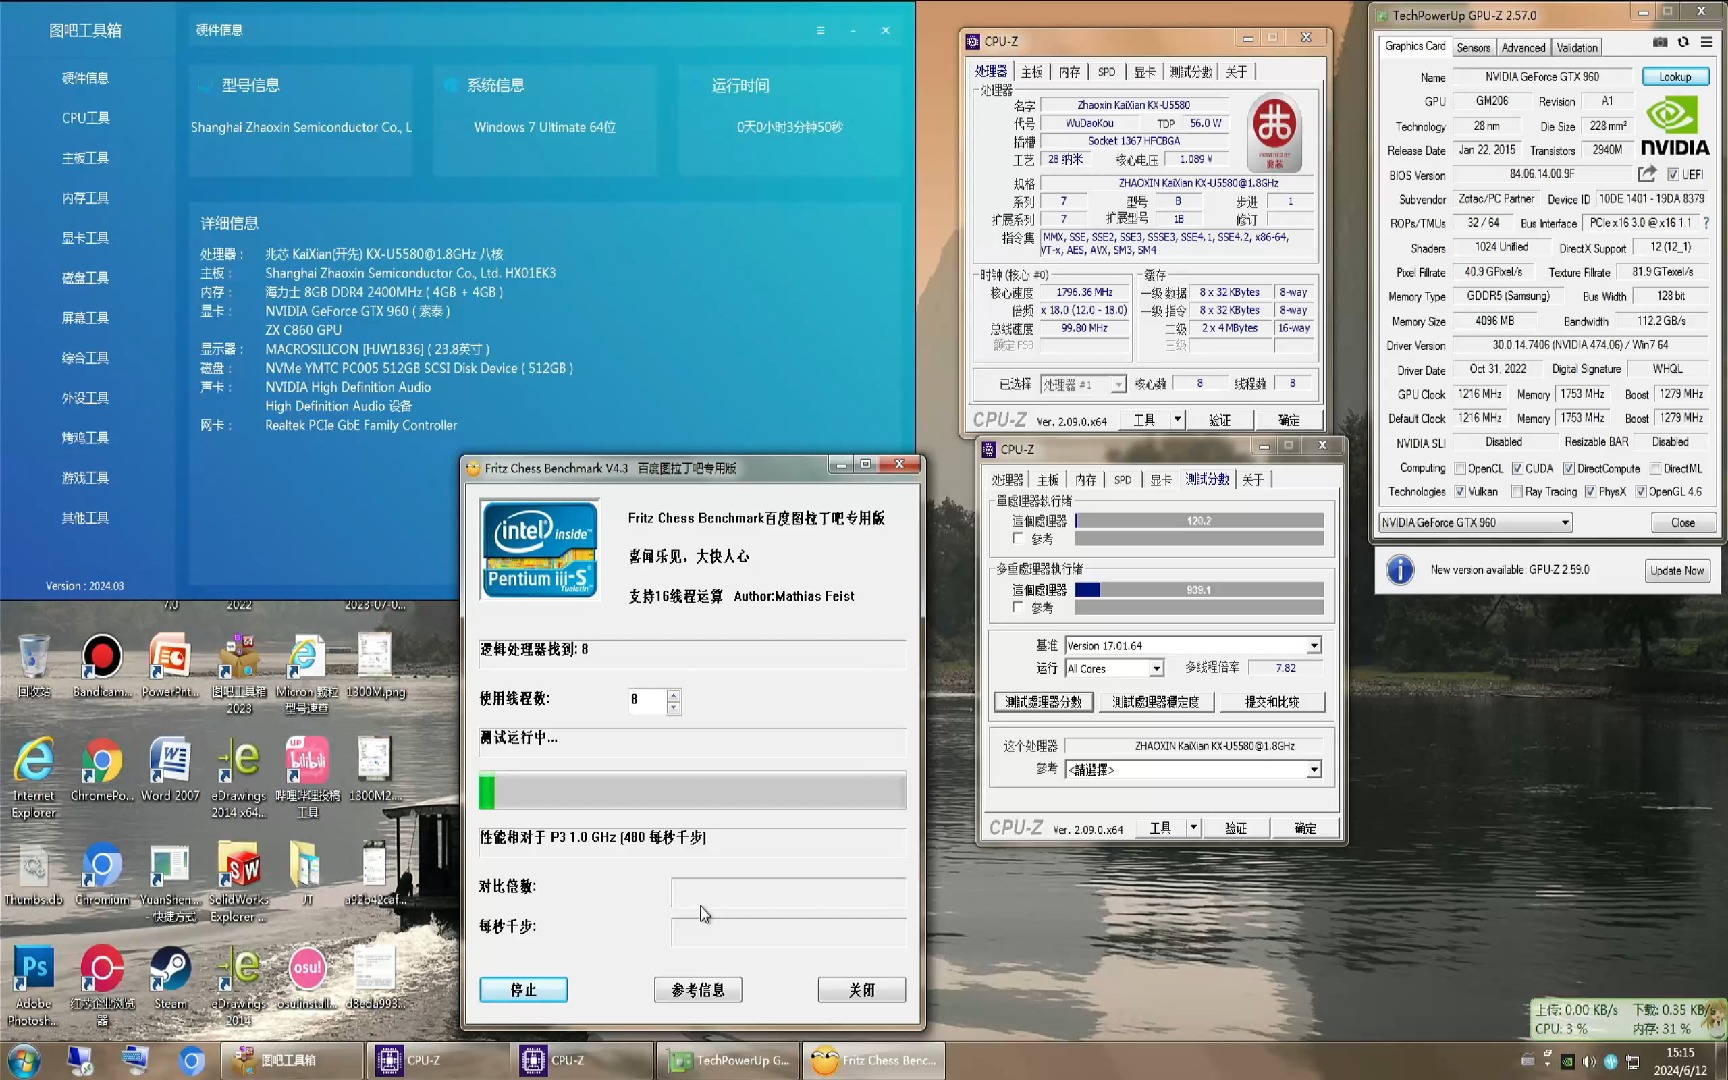Open the memory tab in upper CPU-Z
This screenshot has width=1728, height=1080.
1069,72
